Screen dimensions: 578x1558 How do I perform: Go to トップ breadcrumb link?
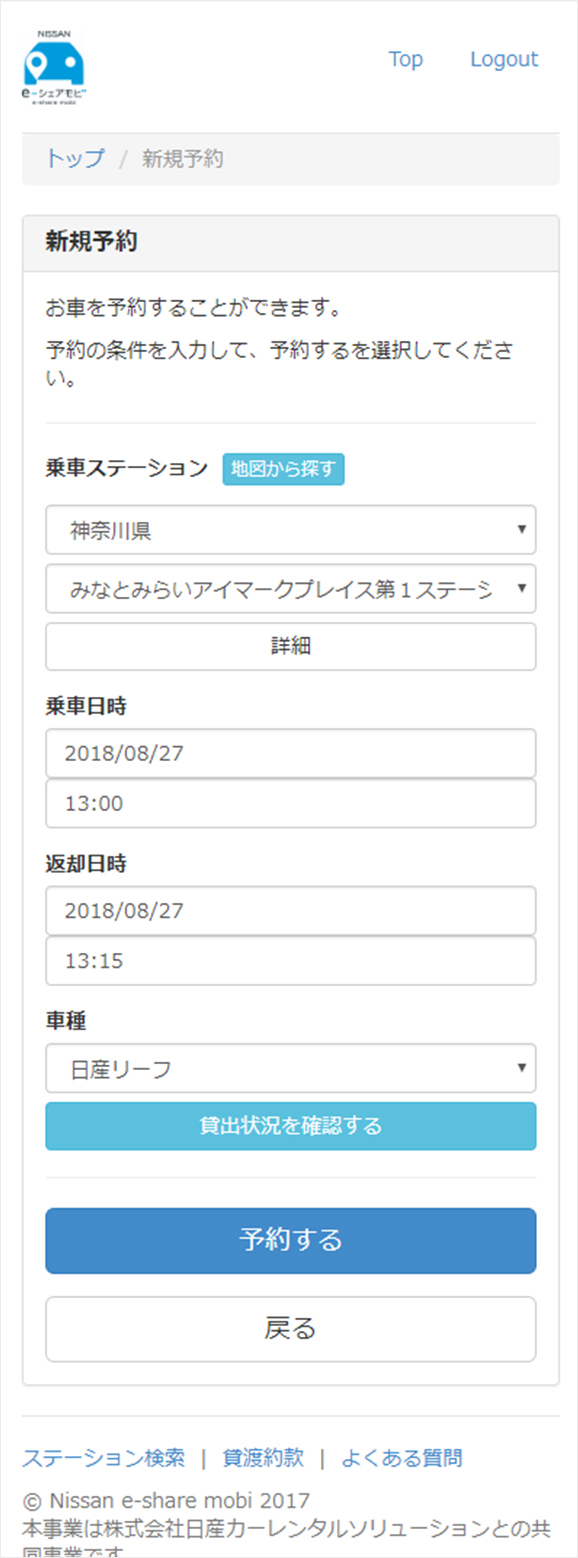point(74,158)
